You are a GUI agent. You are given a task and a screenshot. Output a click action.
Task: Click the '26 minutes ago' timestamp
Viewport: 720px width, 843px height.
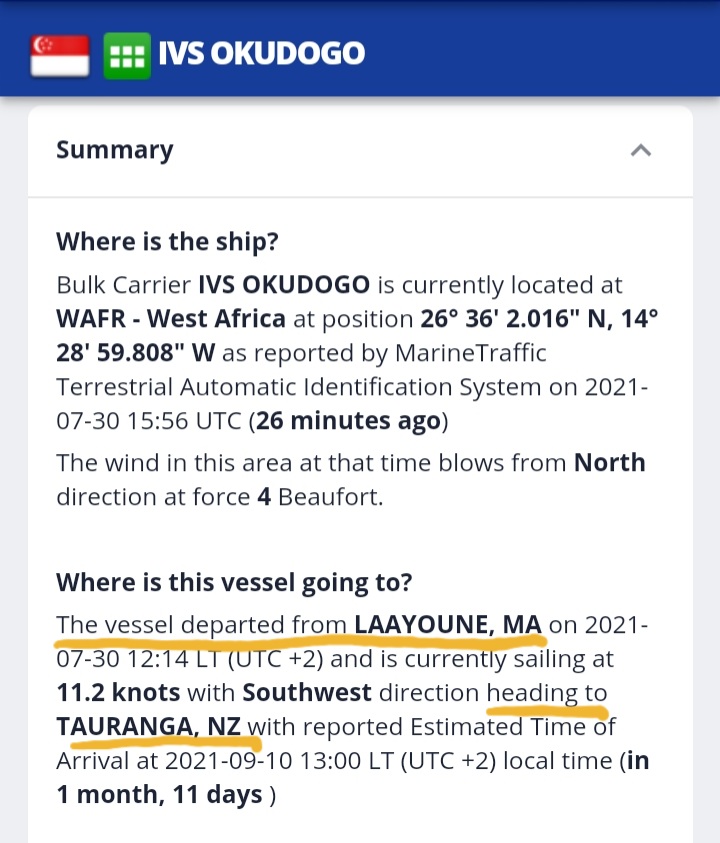click(348, 421)
